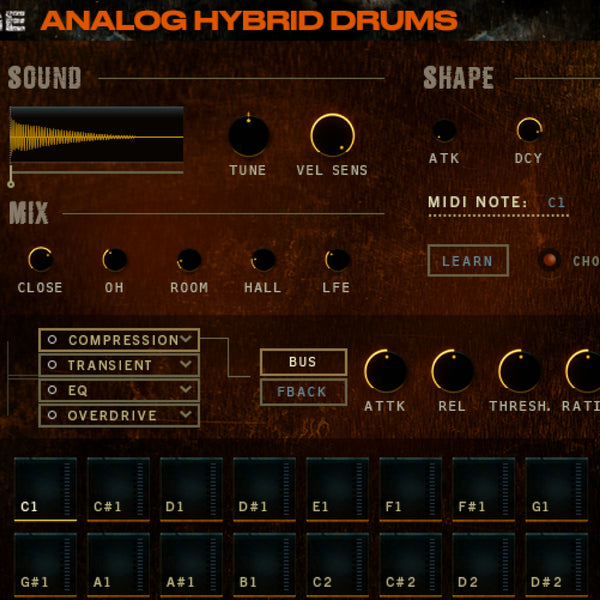Expand the OVERDRIVE dropdown arrow
This screenshot has width=600, height=600.
tap(186, 414)
